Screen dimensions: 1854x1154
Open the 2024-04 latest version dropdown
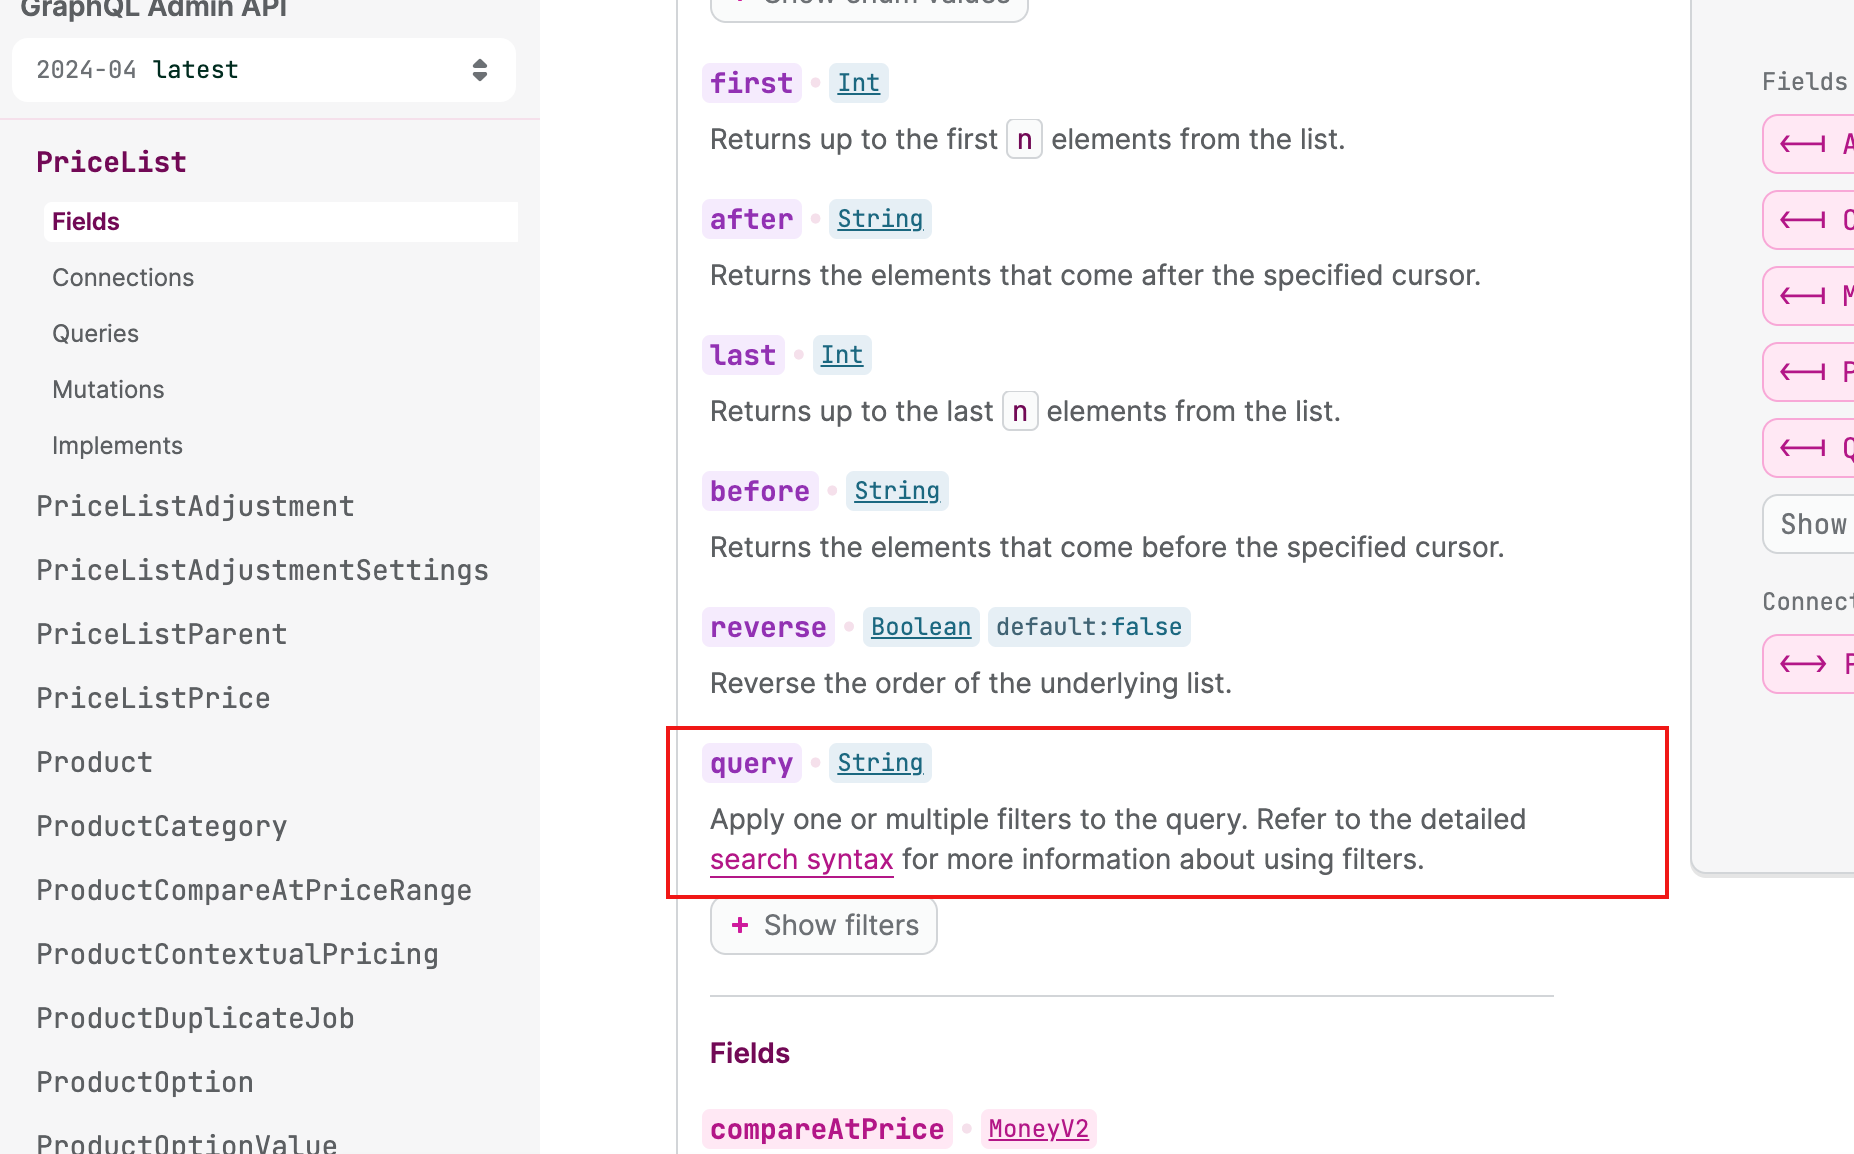[x=263, y=70]
